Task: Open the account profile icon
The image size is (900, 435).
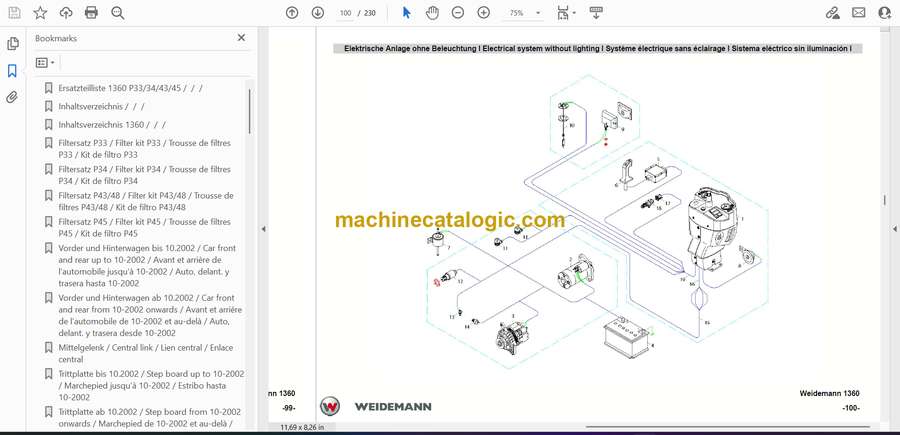Action: pos(885,13)
